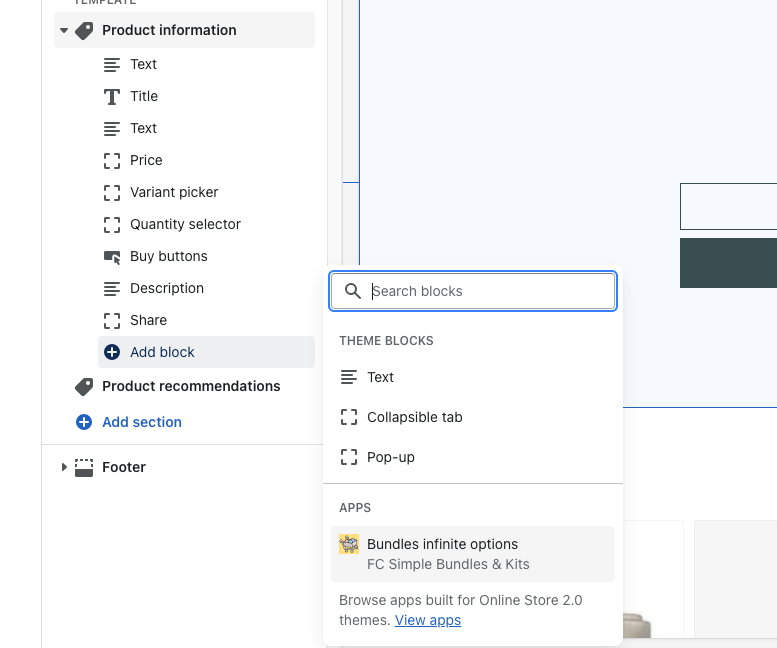The height and width of the screenshot is (648, 777).
Task: Click the dark button in the preview
Action: click(728, 263)
